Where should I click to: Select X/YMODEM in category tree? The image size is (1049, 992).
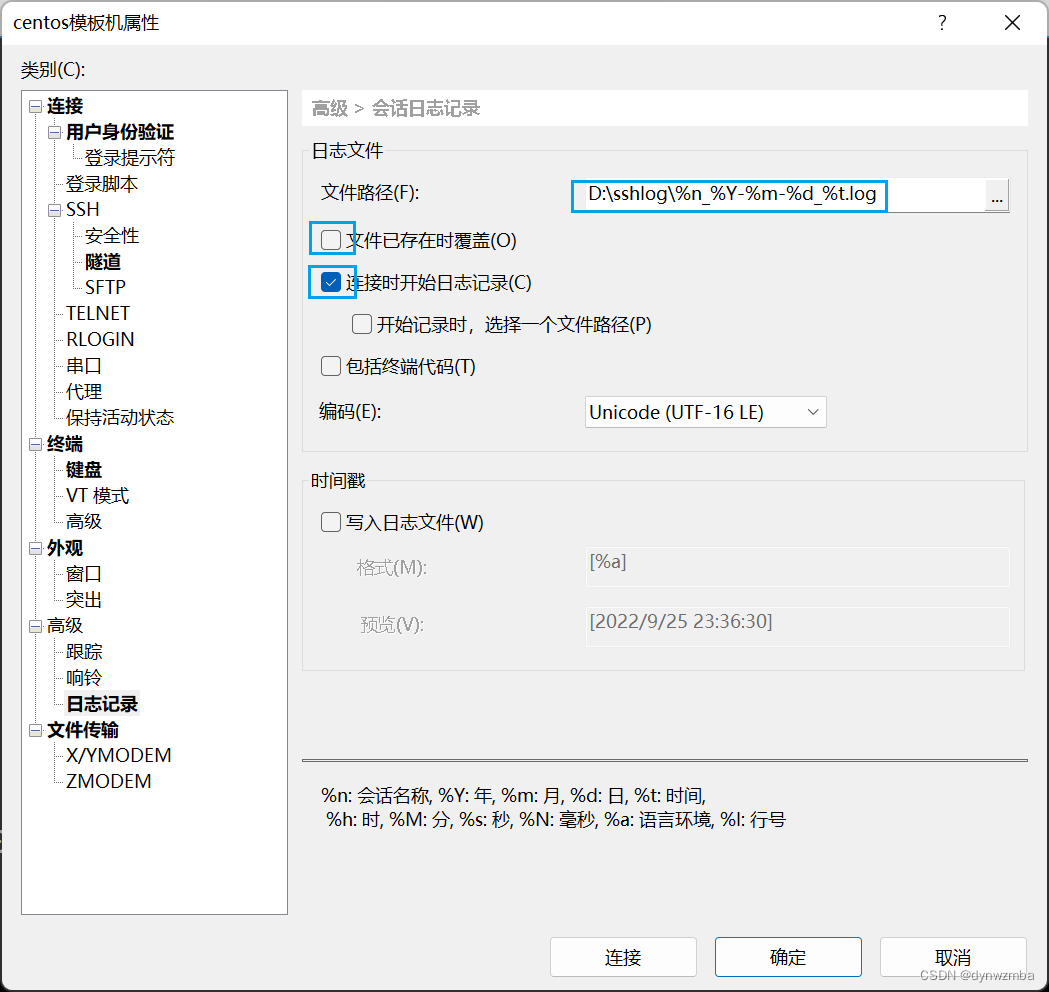118,756
